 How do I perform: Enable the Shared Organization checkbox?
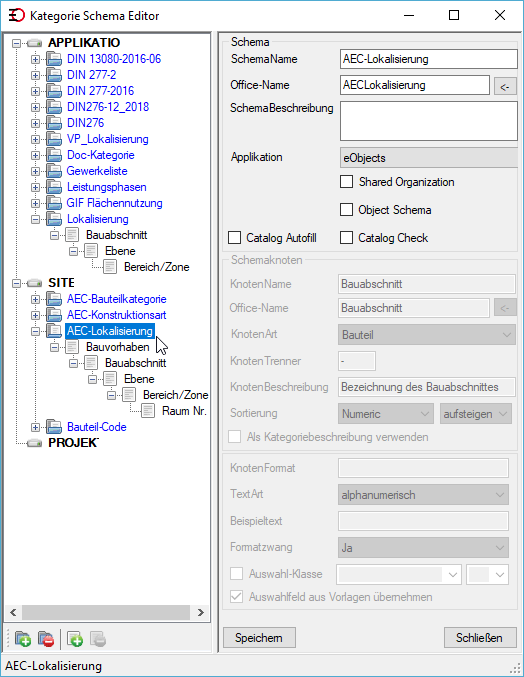coord(347,182)
